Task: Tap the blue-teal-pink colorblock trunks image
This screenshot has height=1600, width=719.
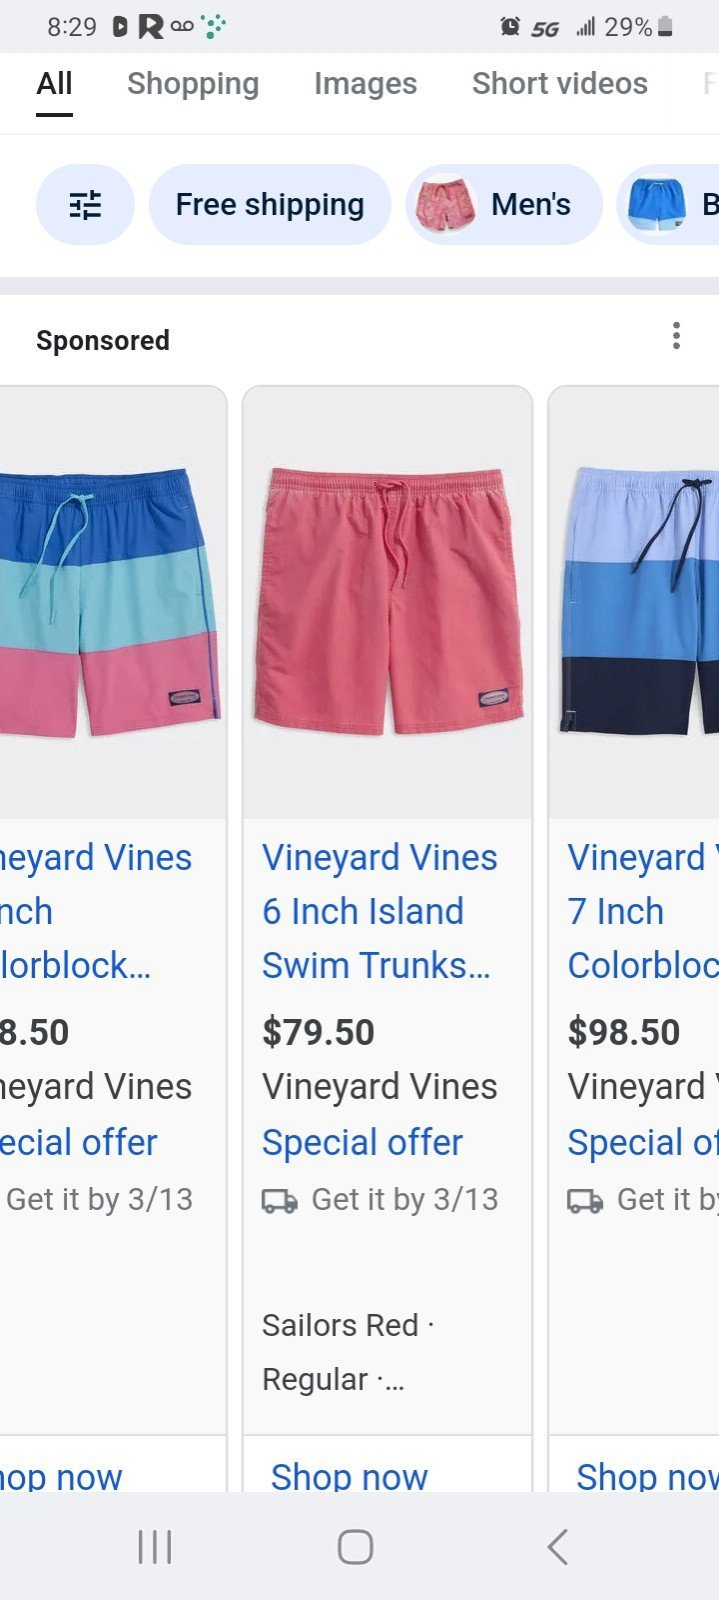Action: [112, 603]
